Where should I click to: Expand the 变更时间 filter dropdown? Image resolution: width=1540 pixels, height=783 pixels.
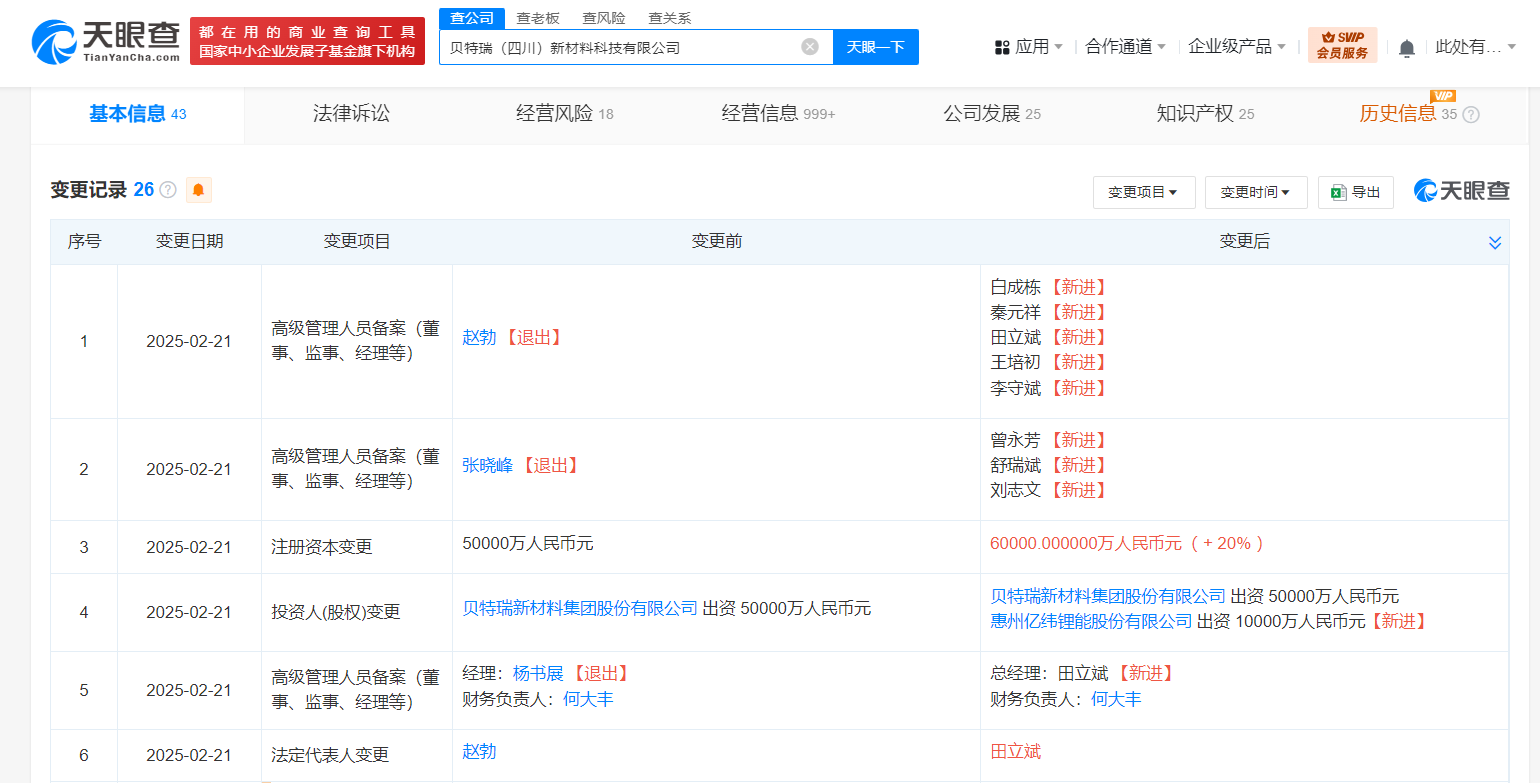(x=1255, y=192)
